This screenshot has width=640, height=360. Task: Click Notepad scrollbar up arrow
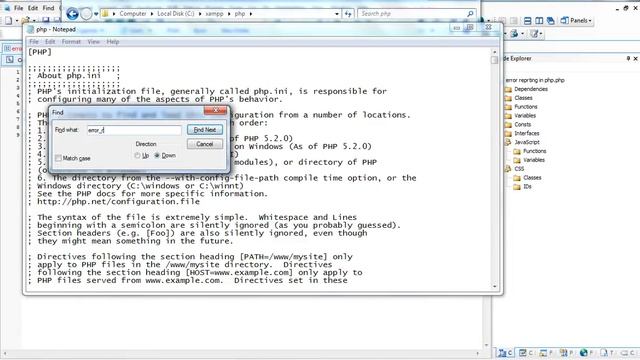tap(495, 52)
